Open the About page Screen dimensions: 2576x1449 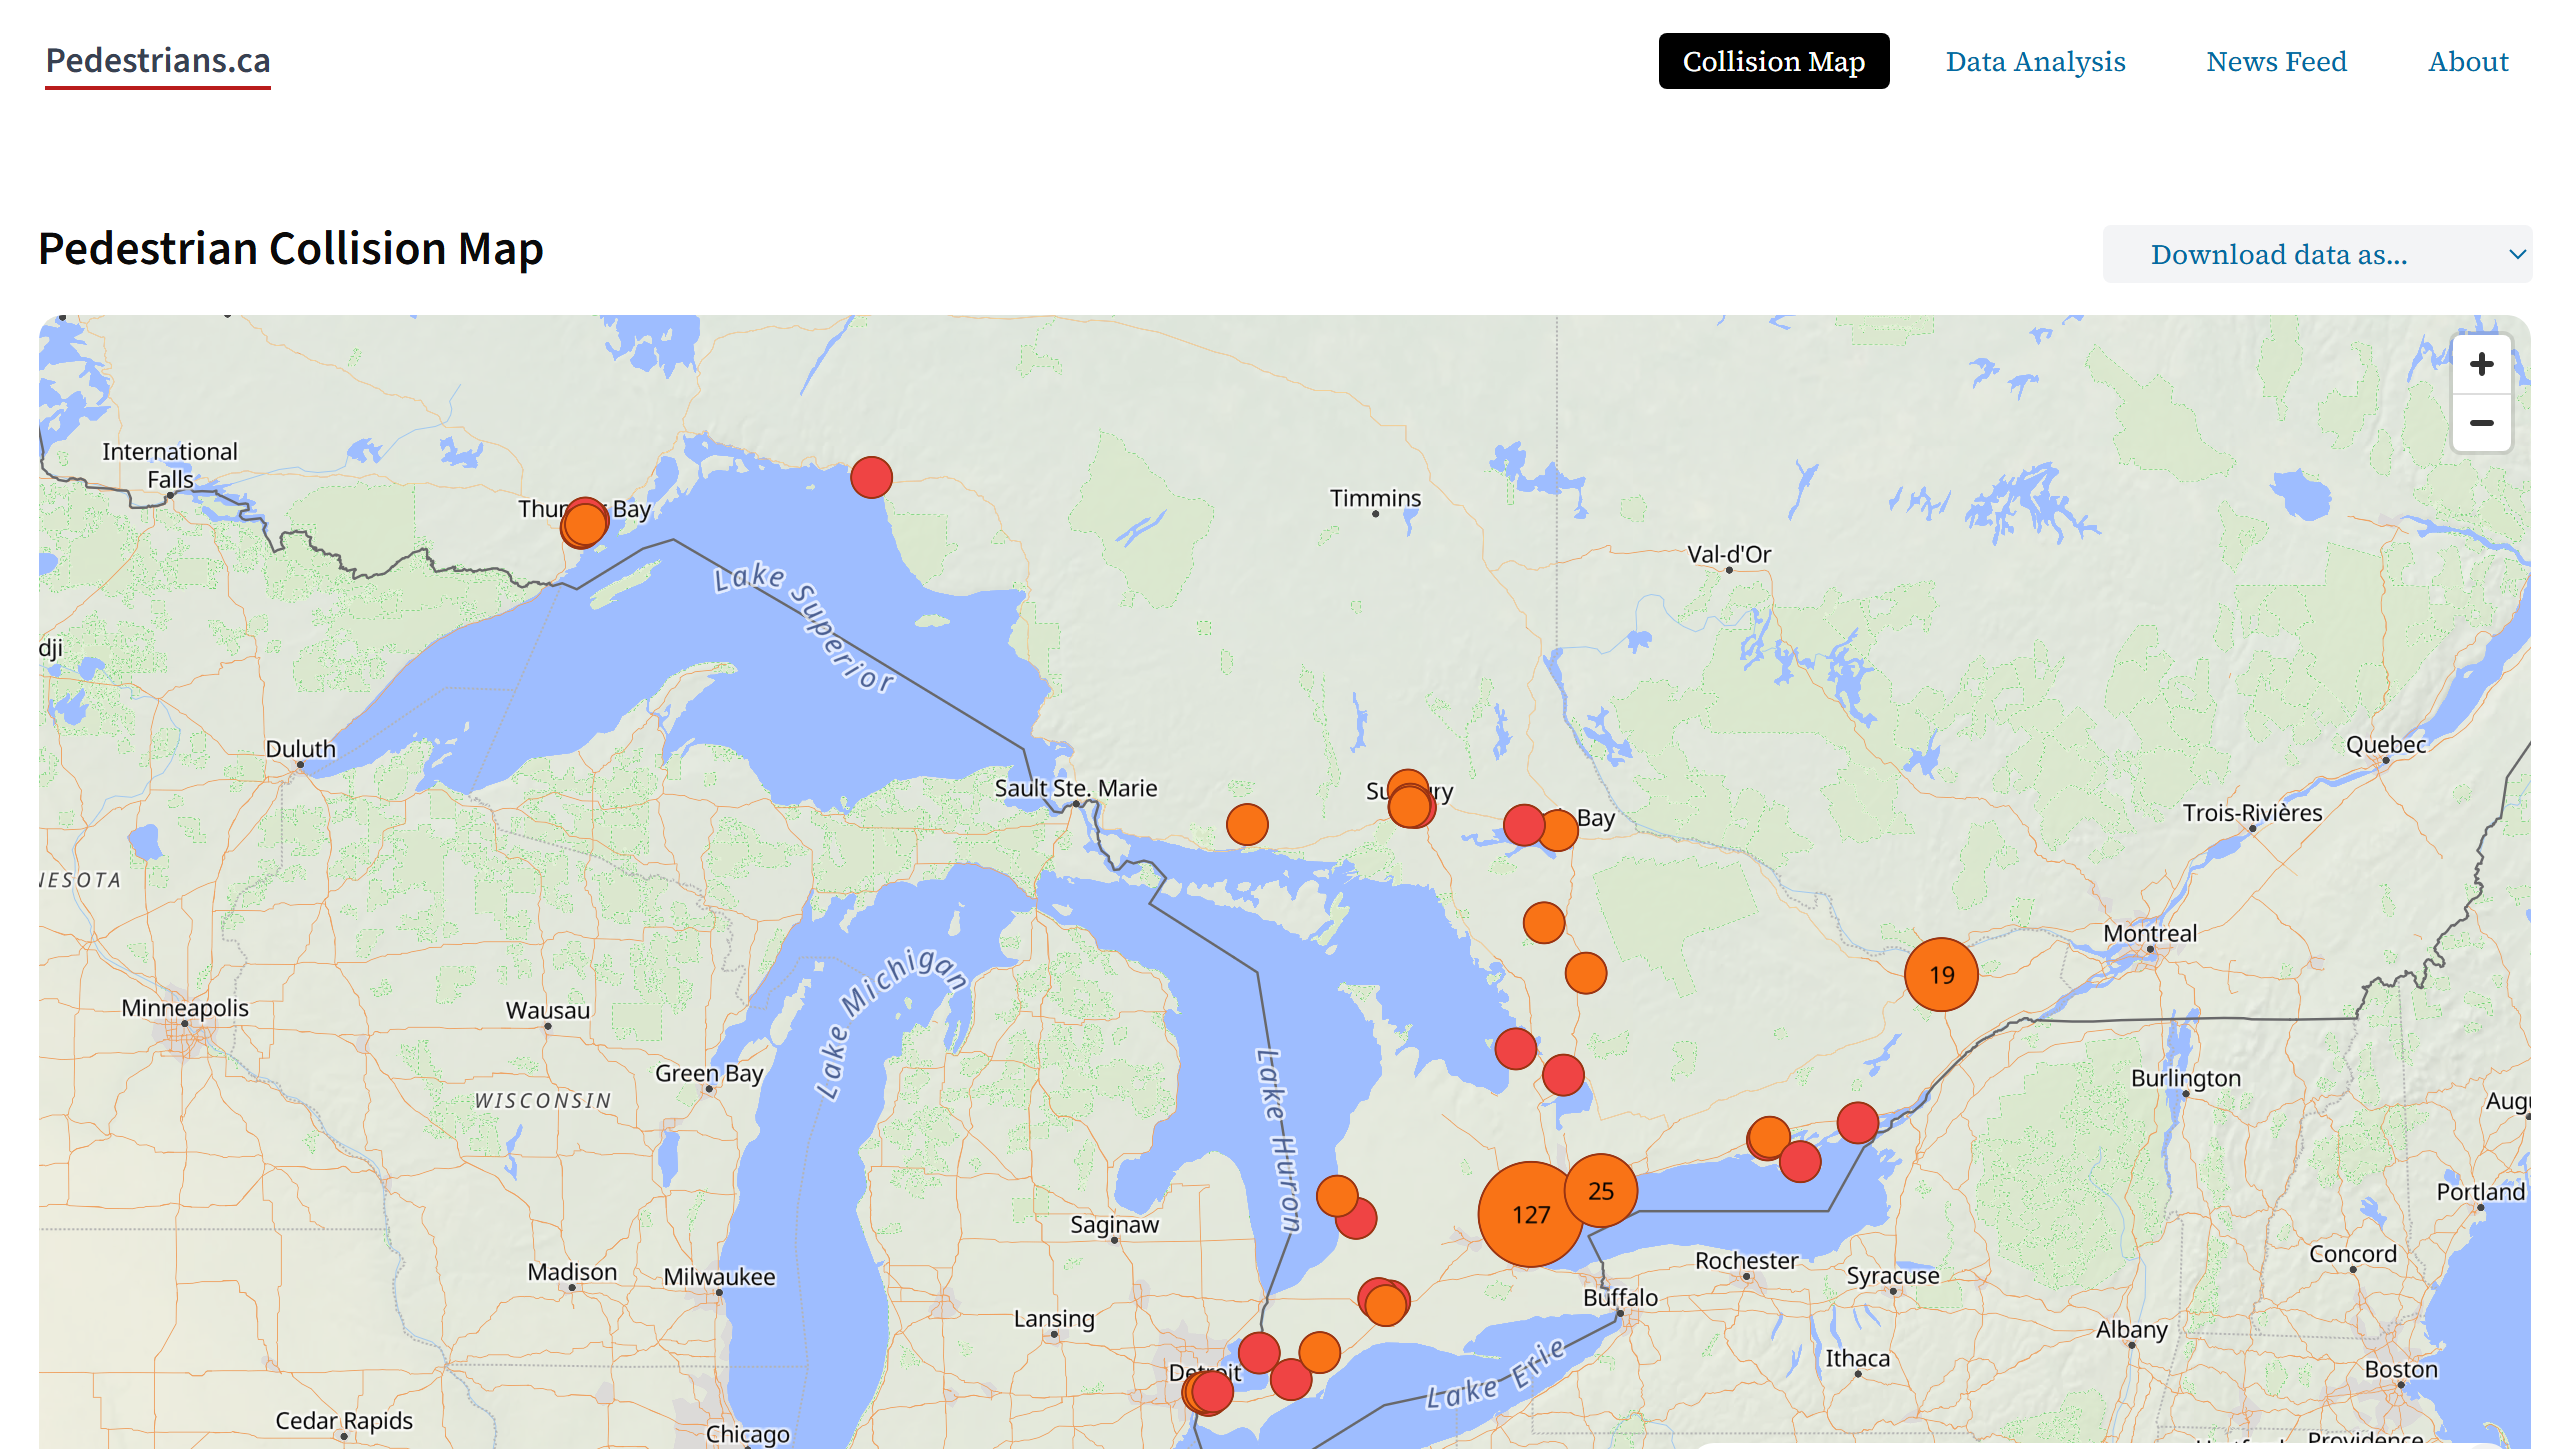tap(2468, 61)
